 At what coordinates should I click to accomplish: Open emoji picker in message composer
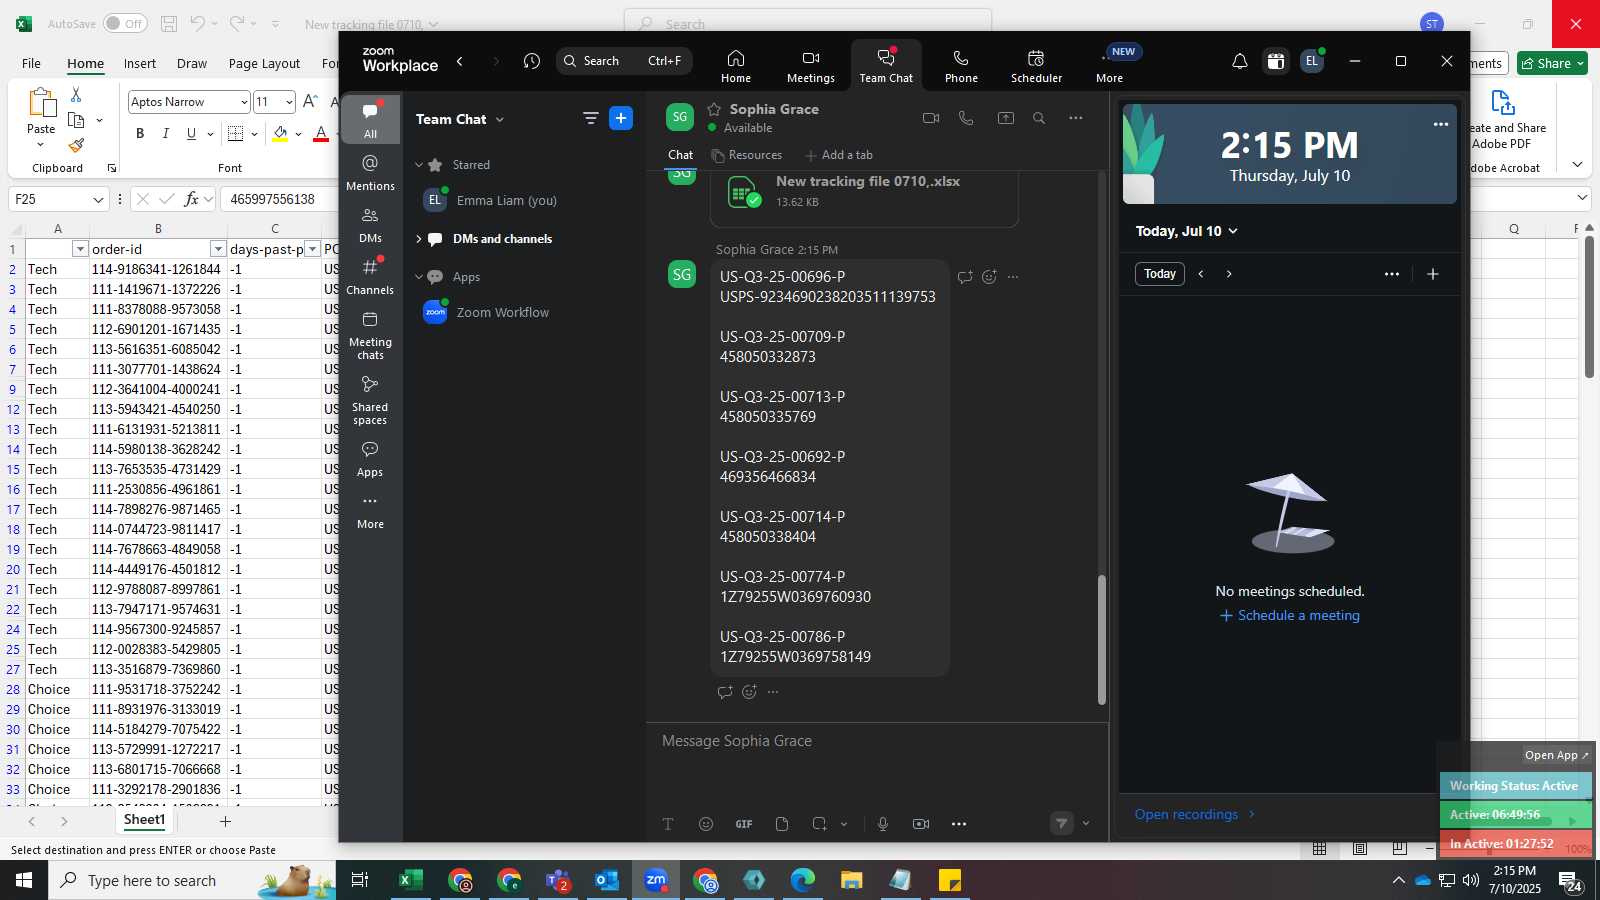point(706,824)
